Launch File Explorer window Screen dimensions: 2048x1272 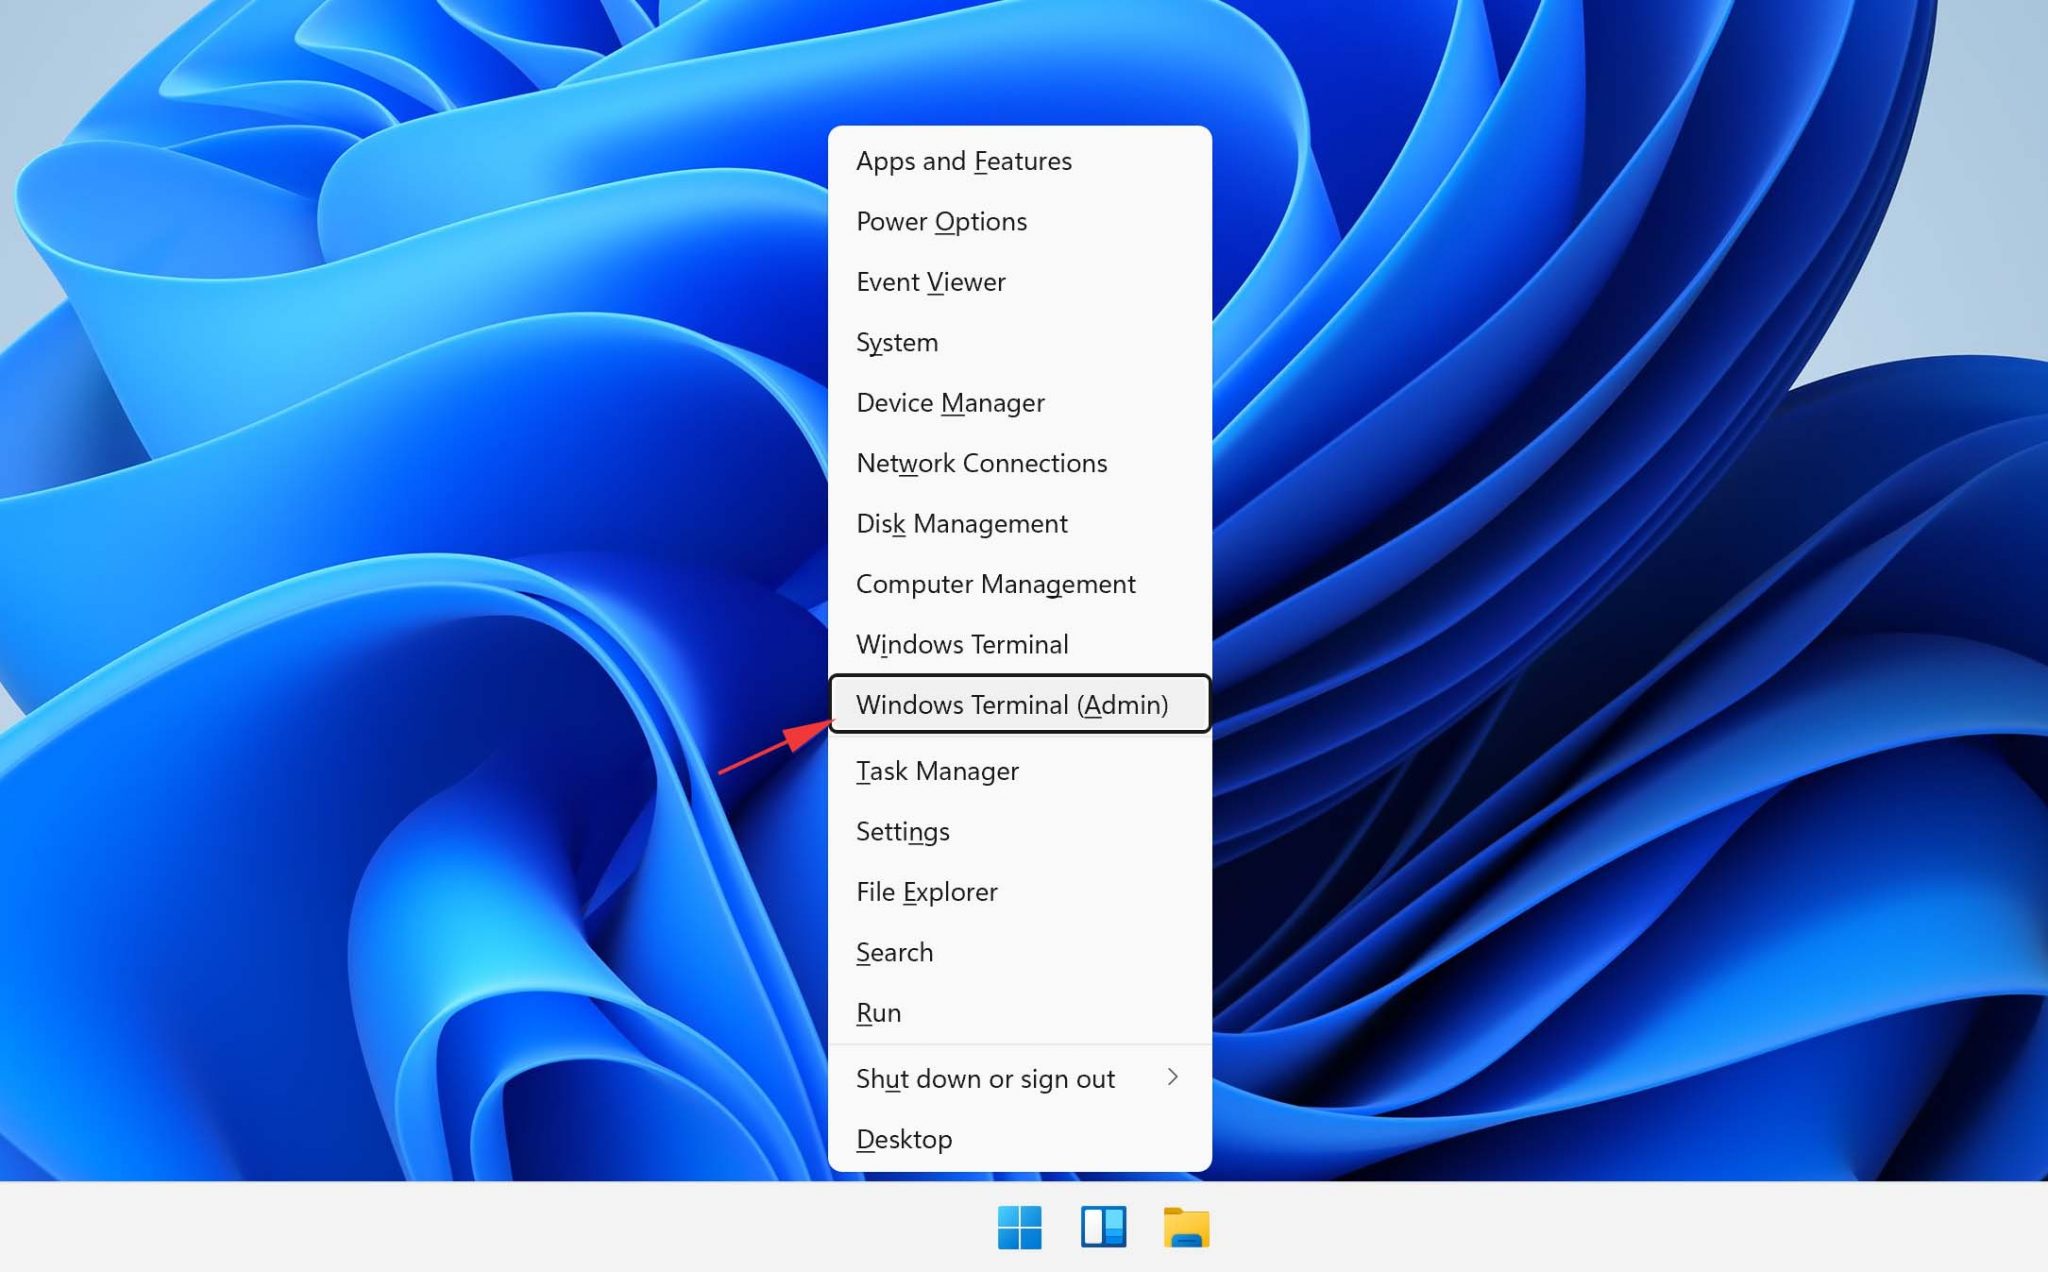(926, 891)
